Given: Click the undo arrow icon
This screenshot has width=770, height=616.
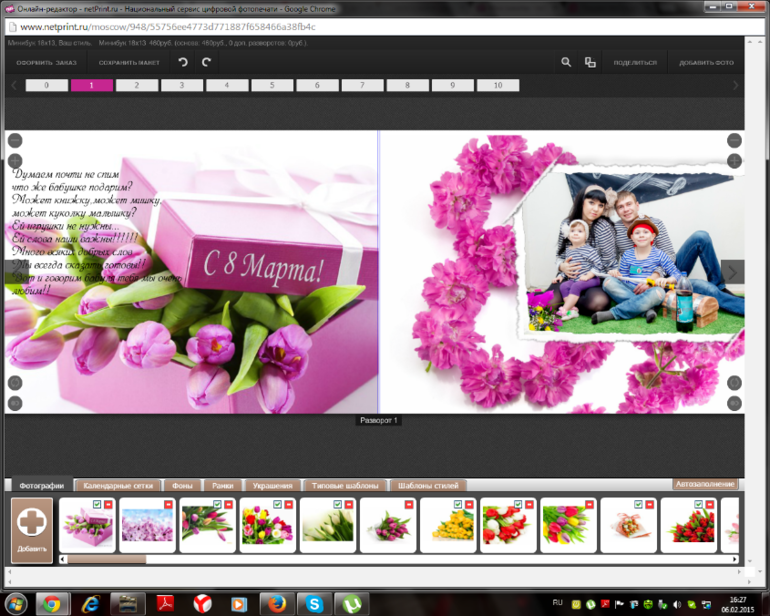Looking at the screenshot, I should 182,62.
